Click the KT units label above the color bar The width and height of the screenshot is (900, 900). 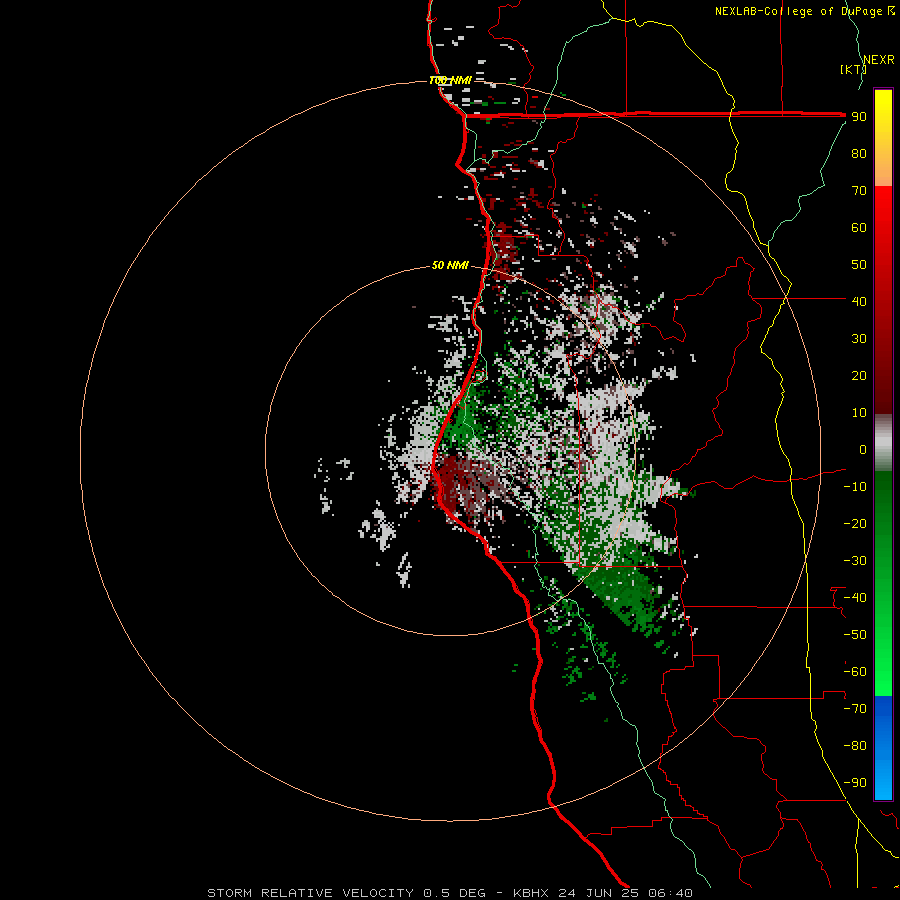(x=854, y=69)
